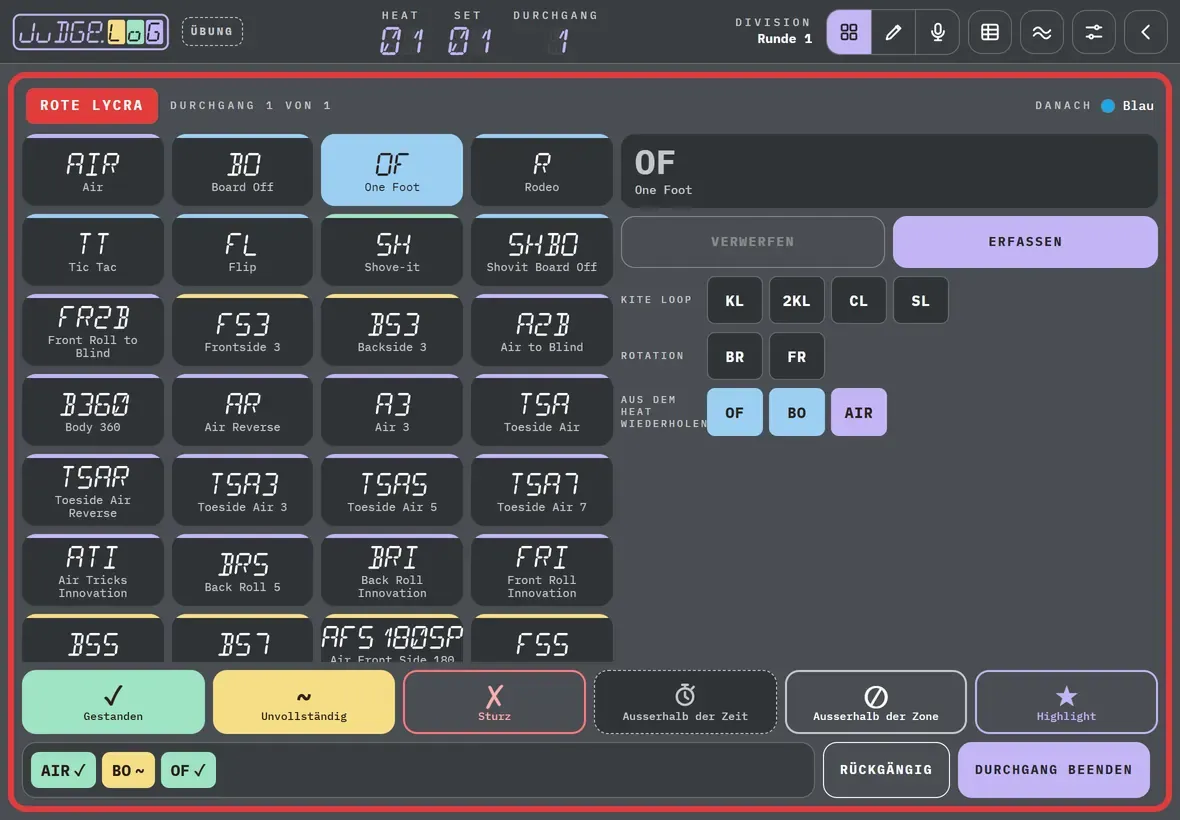Click Durchgang Beenden to finish run
The image size is (1180, 820).
[x=1054, y=770]
